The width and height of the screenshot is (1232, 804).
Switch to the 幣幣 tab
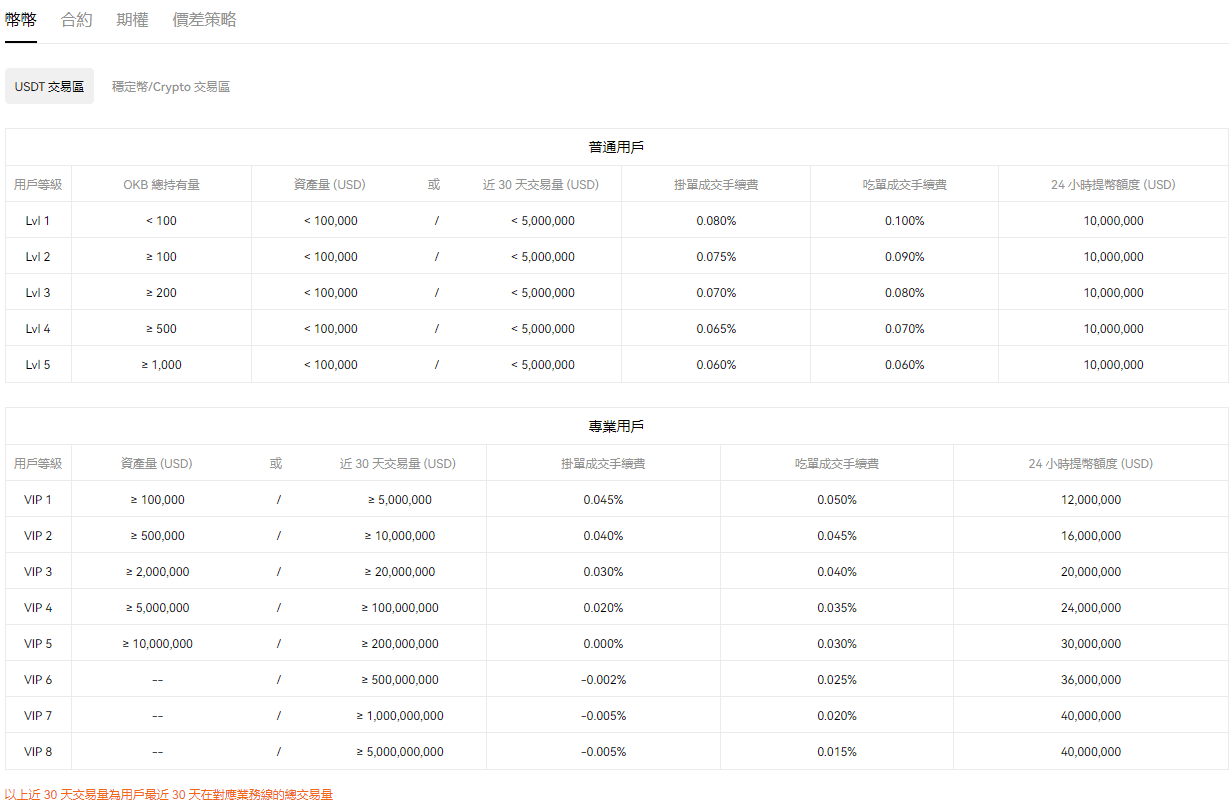[21, 20]
